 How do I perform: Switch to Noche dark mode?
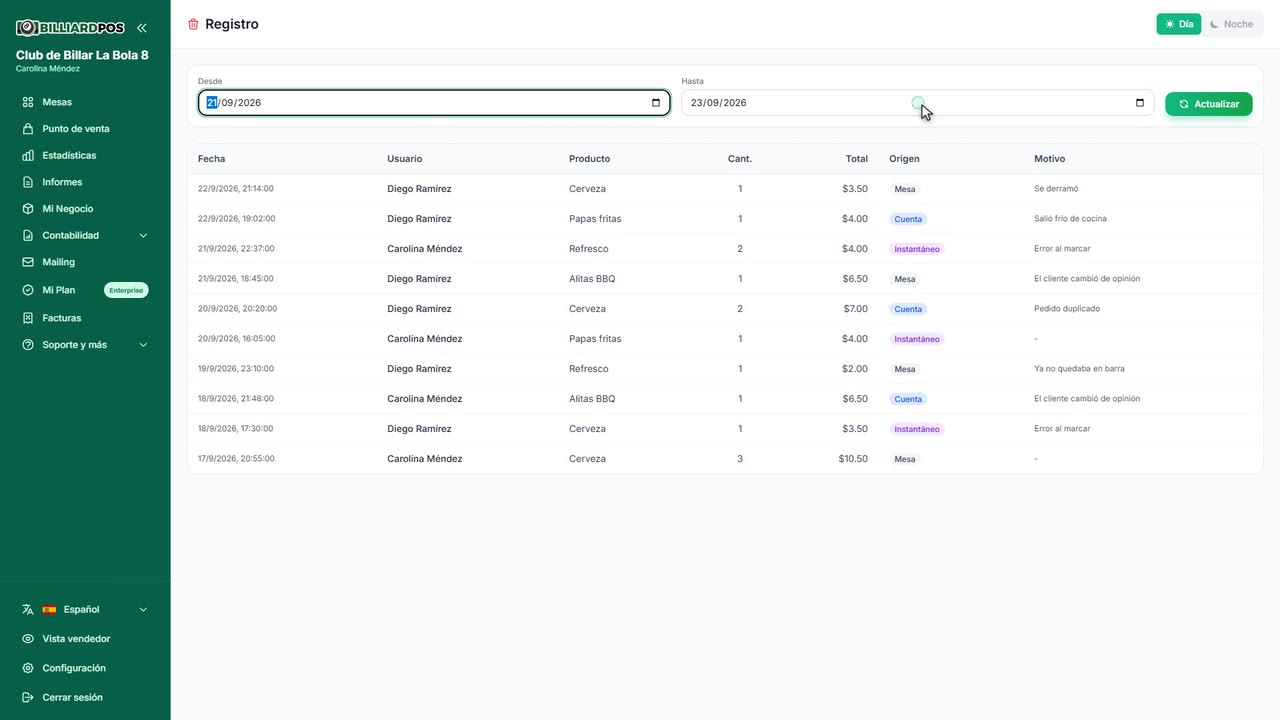tap(1232, 24)
